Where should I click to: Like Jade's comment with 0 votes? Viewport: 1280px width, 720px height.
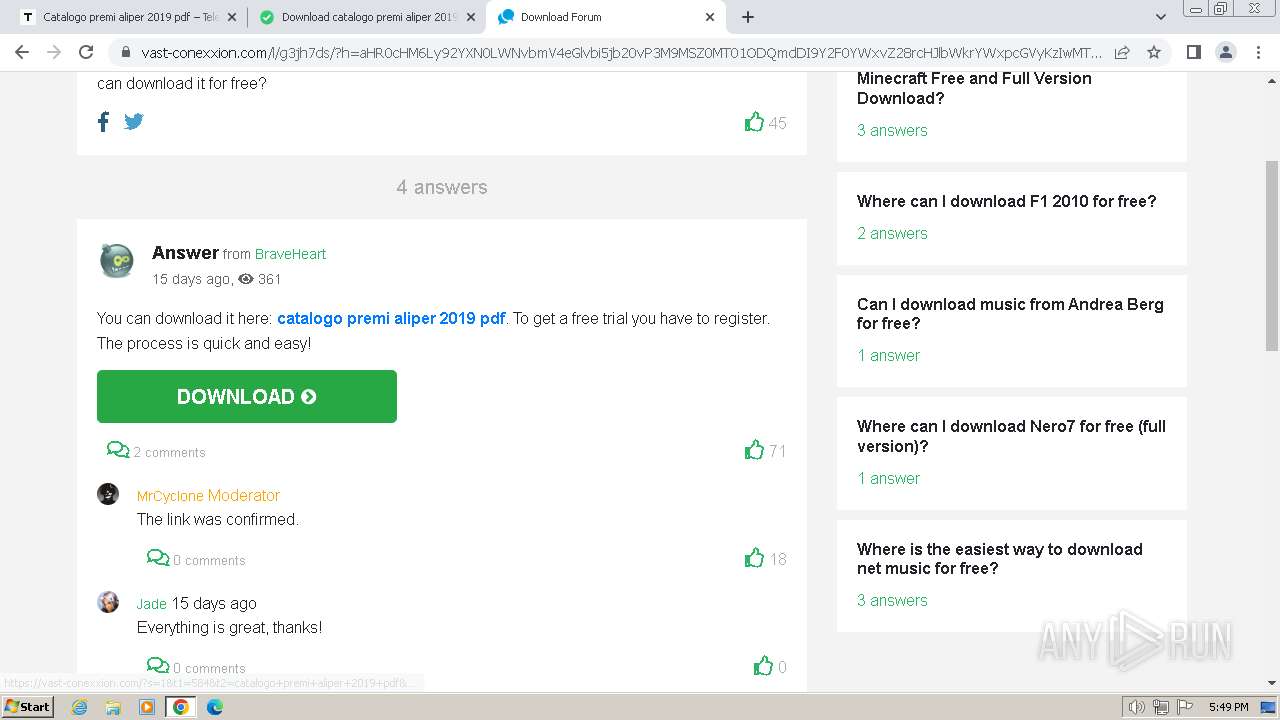(x=763, y=666)
